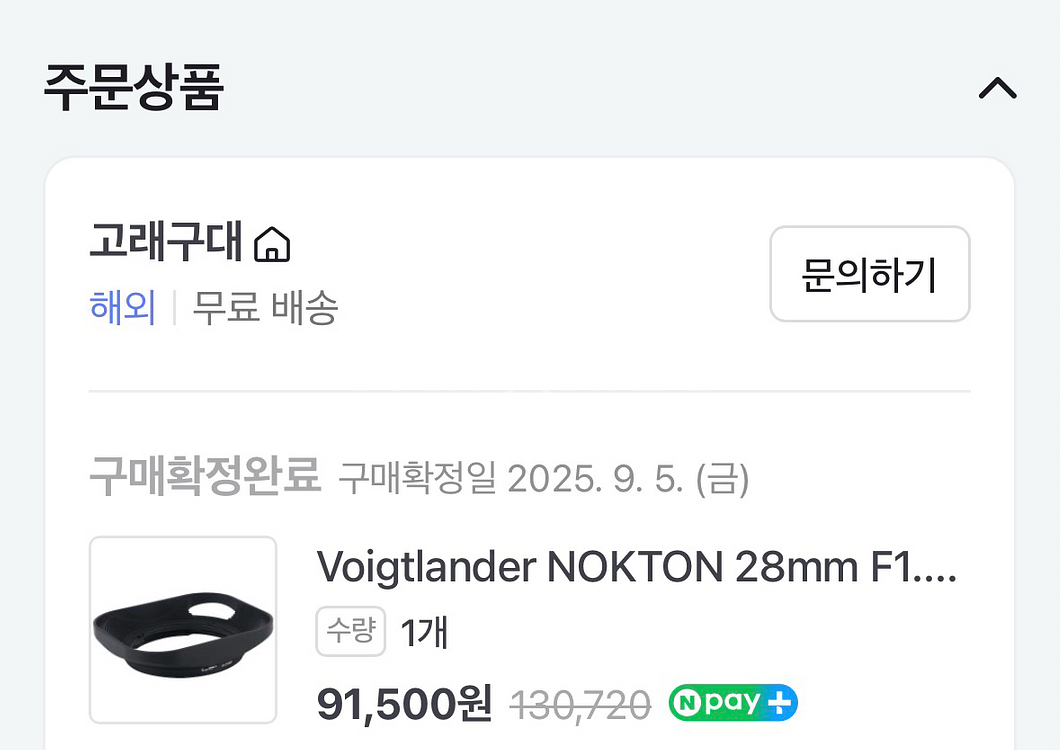This screenshot has width=1060, height=750.
Task: Open the lens hood product thumbnail
Action: 183,630
